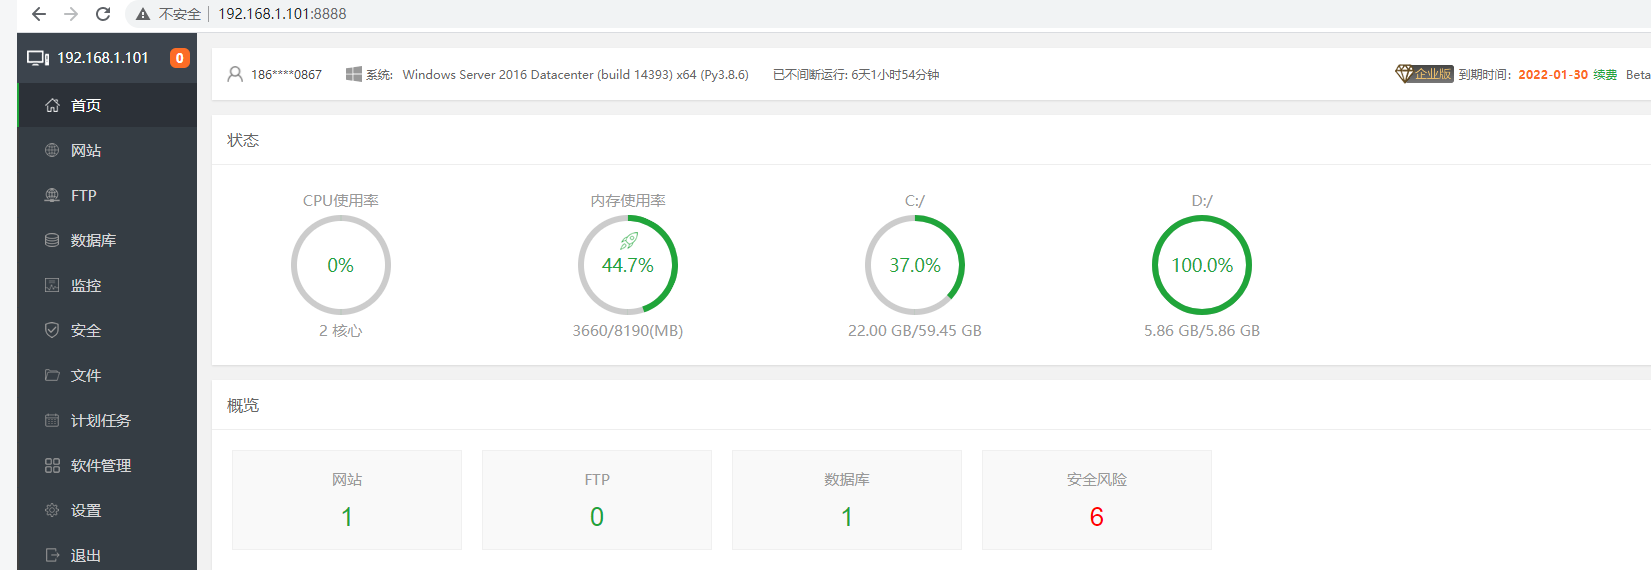Click the 状态 section heading

pyautogui.click(x=243, y=140)
